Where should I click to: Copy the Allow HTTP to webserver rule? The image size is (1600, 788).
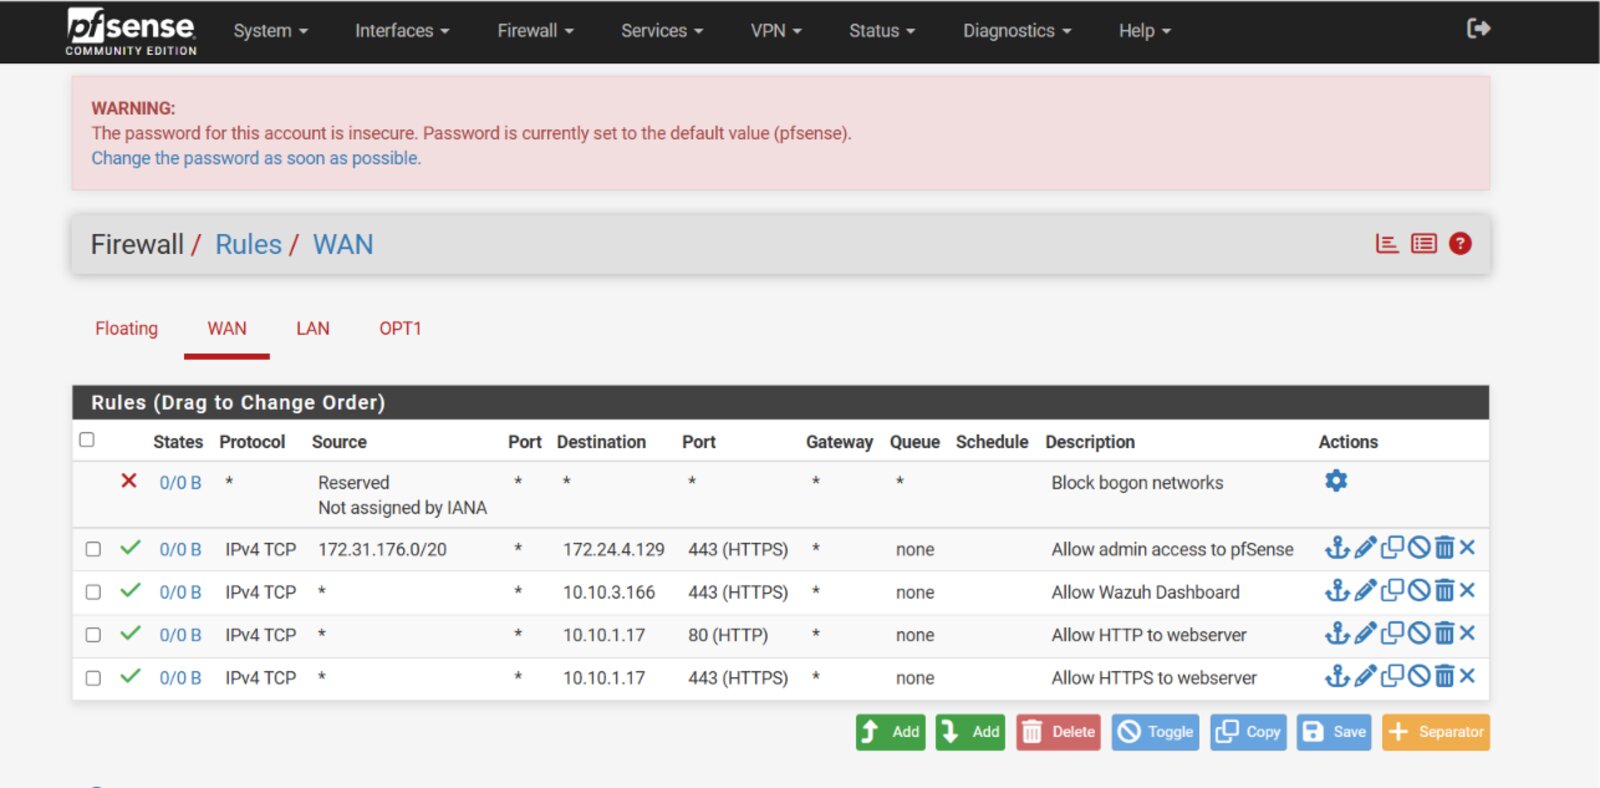tap(1392, 633)
